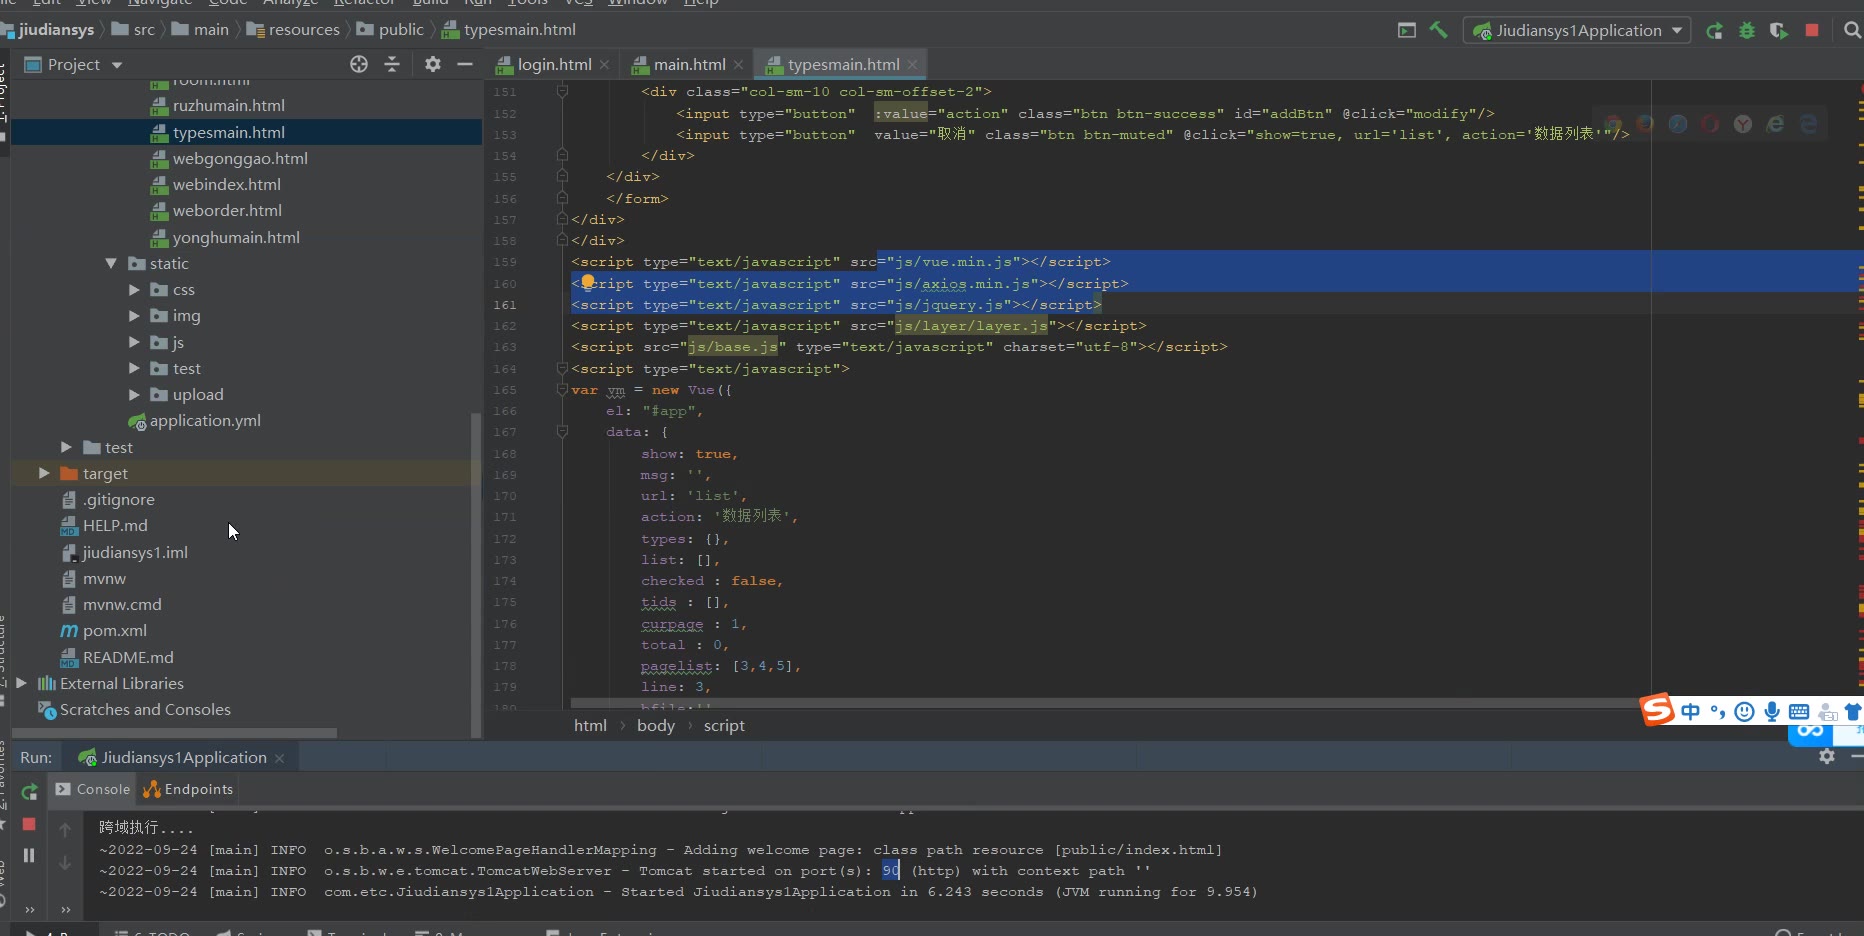Screen dimensions: 1864x936
Task: Stop the running app via top toolbar
Action: (x=1812, y=30)
